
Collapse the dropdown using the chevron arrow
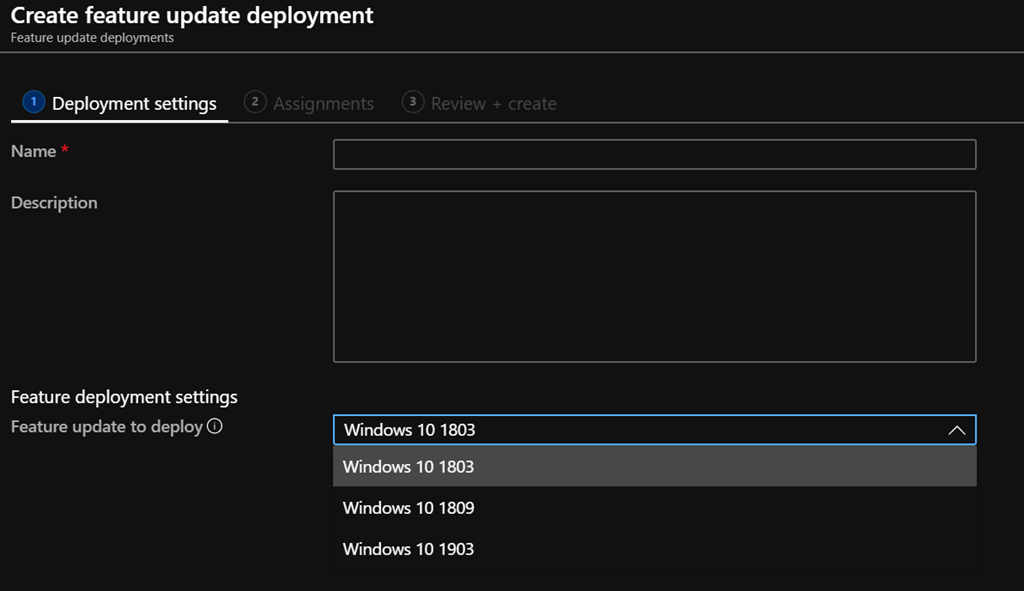pos(956,430)
